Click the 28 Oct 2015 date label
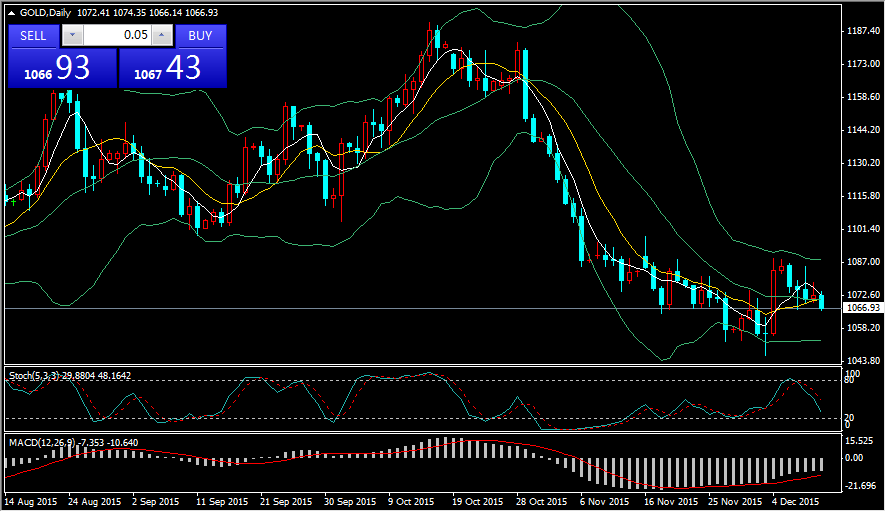 541,502
